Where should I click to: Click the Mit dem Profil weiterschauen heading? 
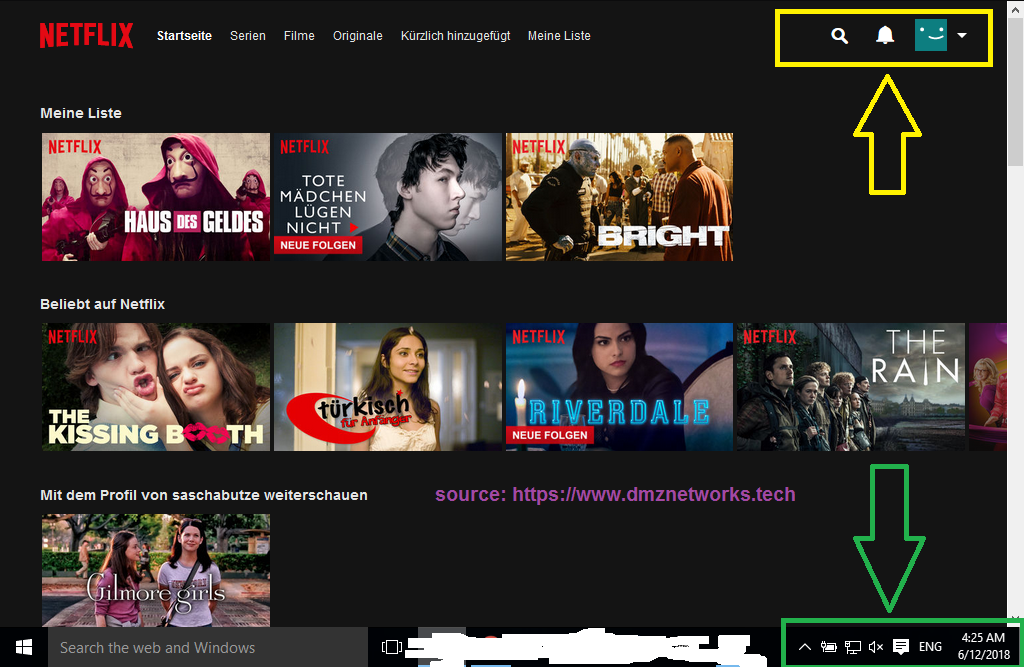coord(204,495)
